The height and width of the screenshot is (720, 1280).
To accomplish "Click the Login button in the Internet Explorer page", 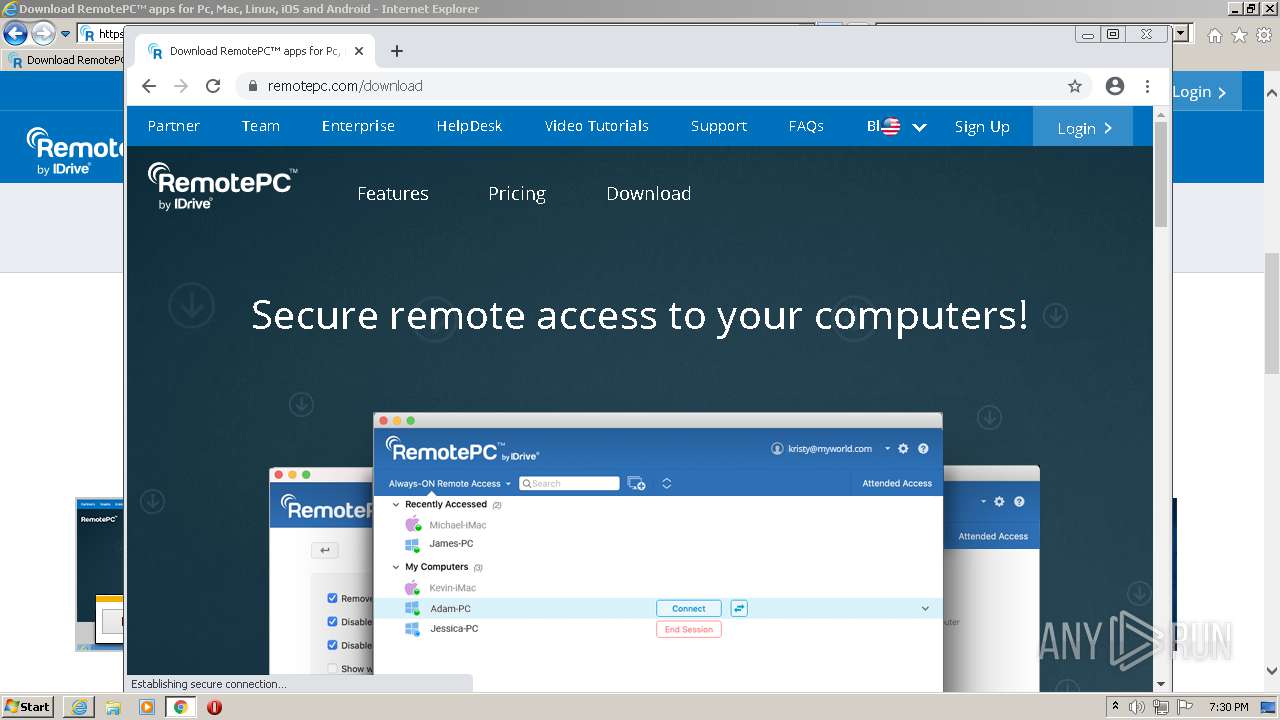I will click(x=1207, y=92).
